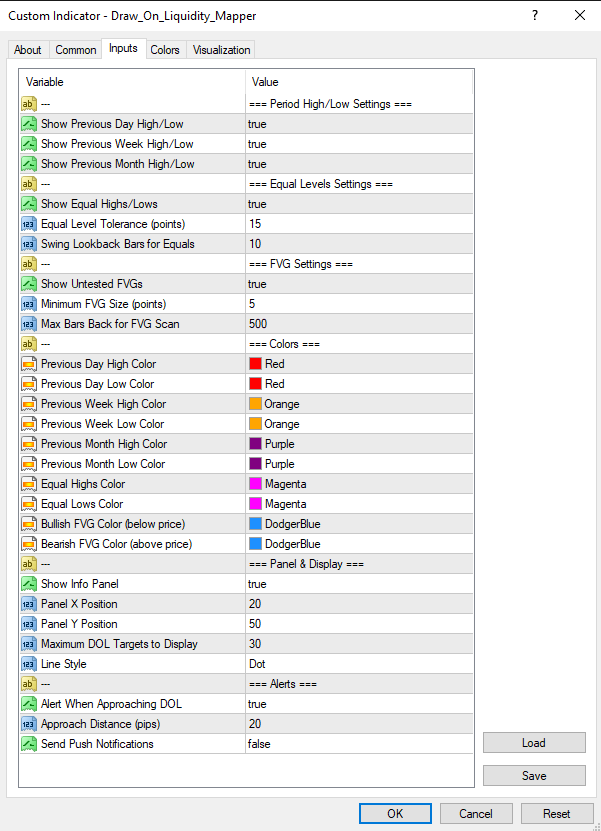Click the icon beside Maximum DOL Targets to Display

pos(29,644)
